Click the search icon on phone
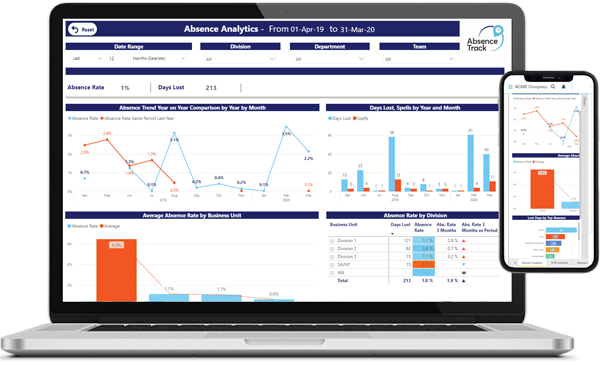This screenshot has width=600, height=366. [553, 87]
